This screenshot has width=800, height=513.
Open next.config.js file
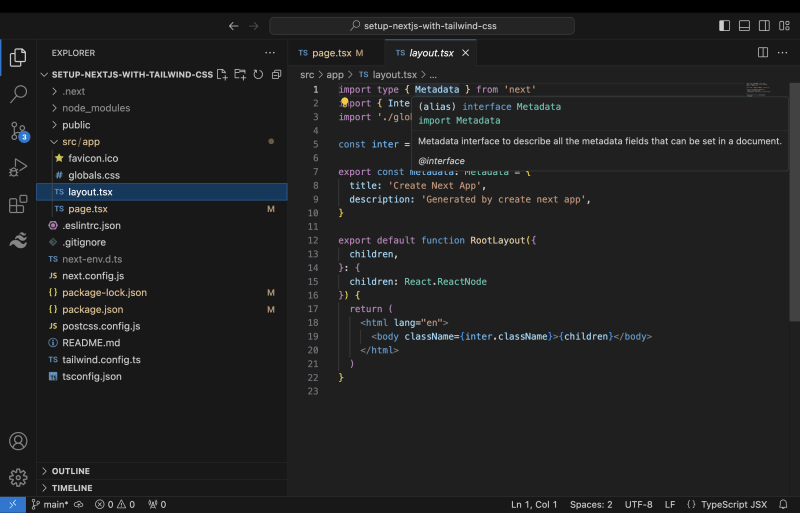pyautogui.click(x=162, y=276)
